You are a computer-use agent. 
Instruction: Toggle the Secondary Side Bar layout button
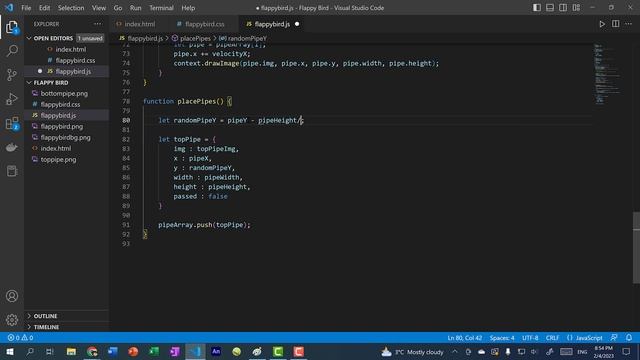click(563, 8)
